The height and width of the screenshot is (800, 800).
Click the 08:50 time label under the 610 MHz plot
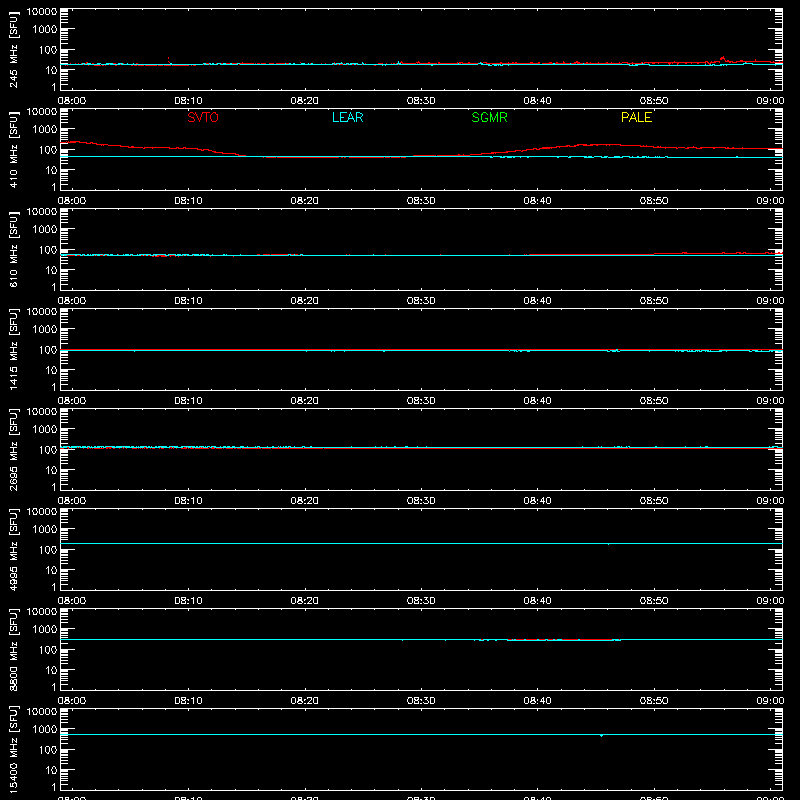(x=654, y=301)
